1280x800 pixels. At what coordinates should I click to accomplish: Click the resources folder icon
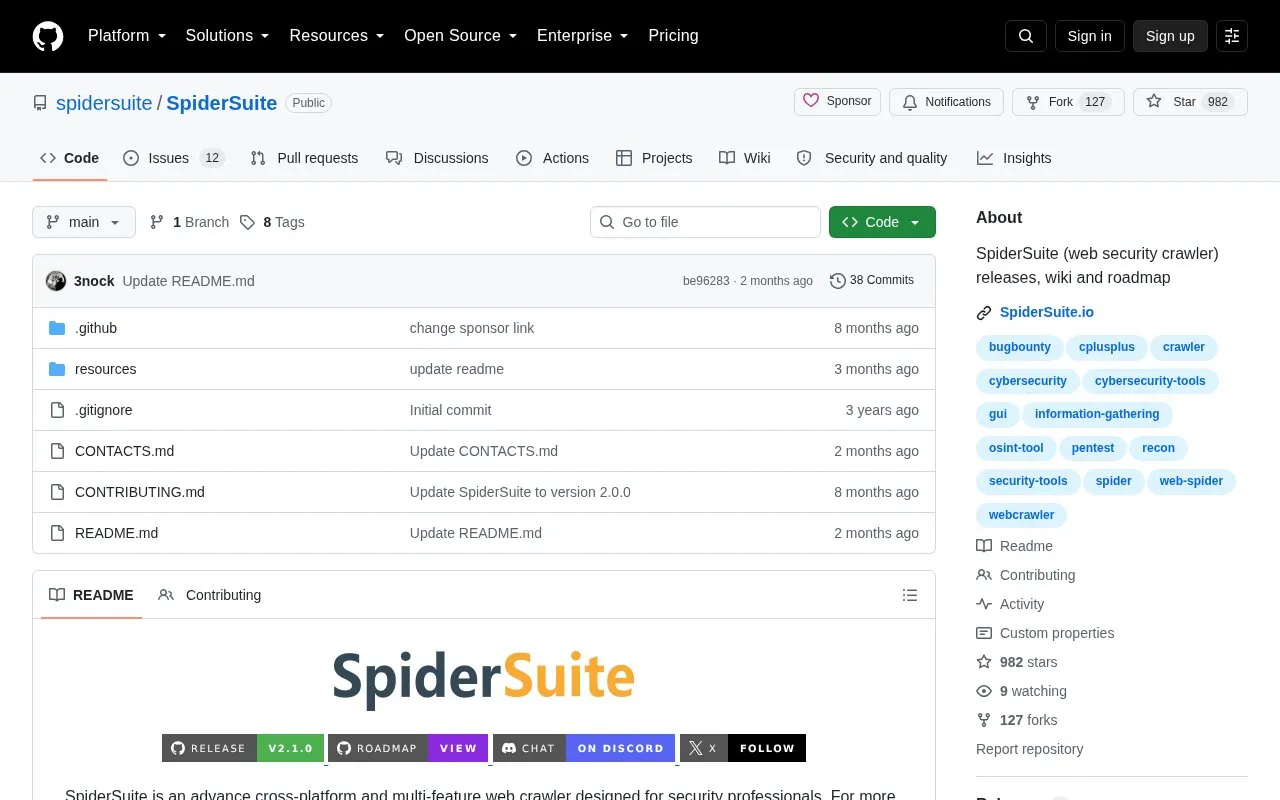[57, 369]
